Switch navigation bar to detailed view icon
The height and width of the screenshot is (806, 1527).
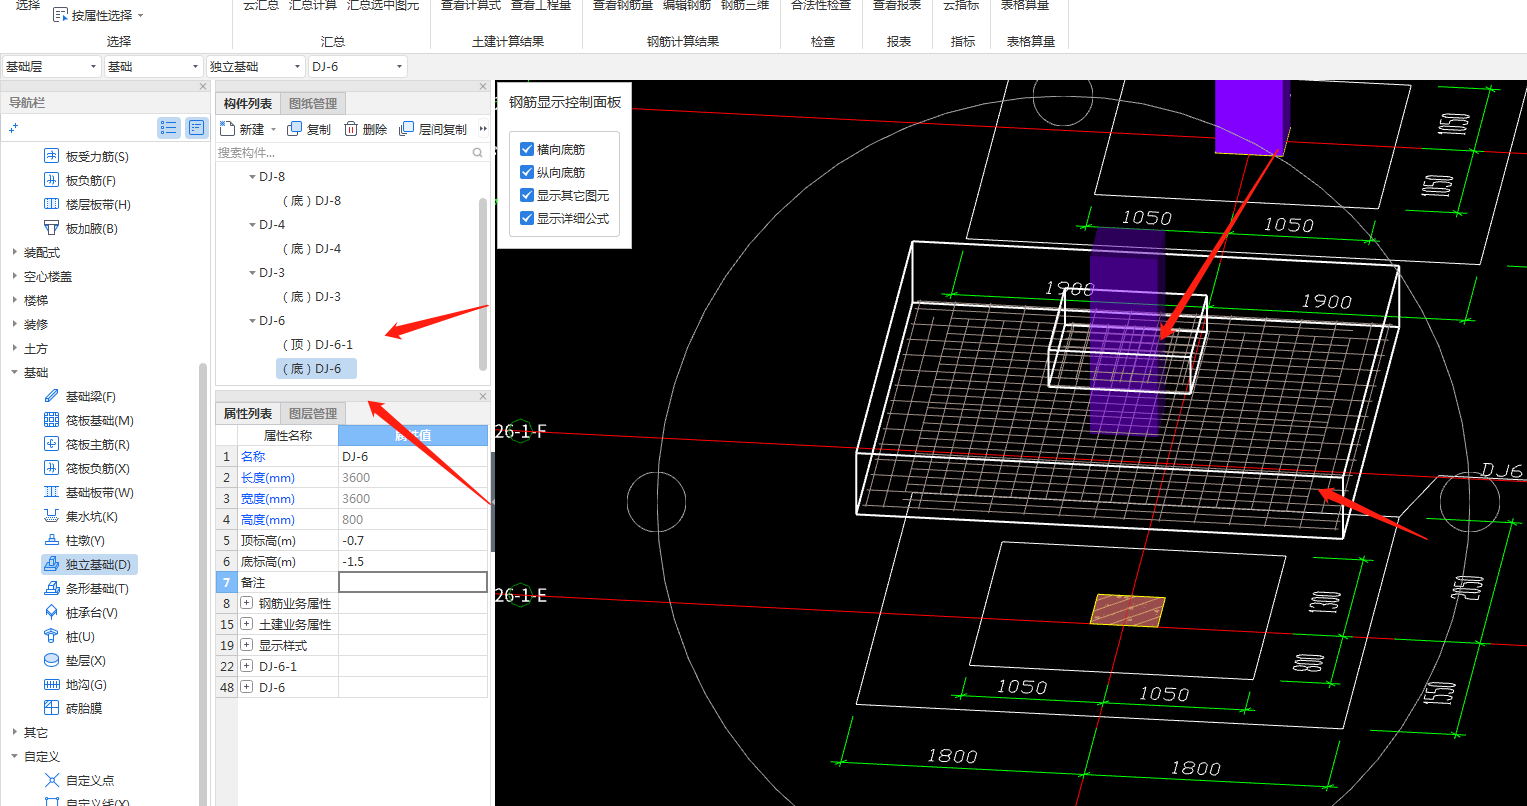[x=196, y=128]
